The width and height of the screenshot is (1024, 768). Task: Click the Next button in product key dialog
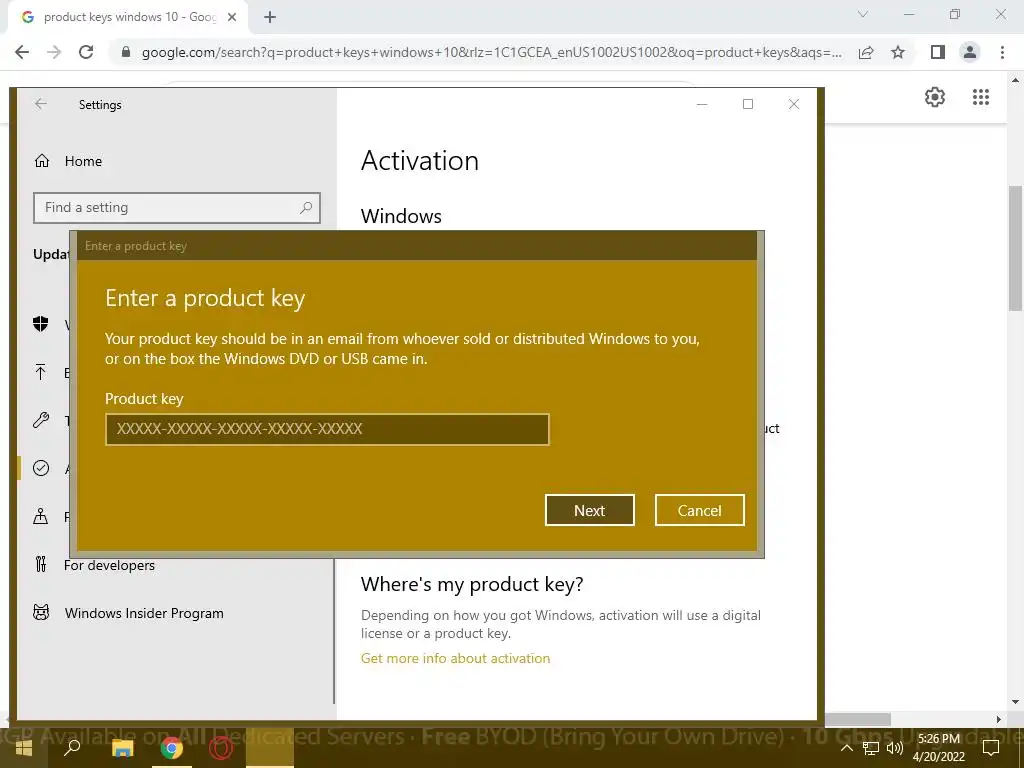pos(589,510)
